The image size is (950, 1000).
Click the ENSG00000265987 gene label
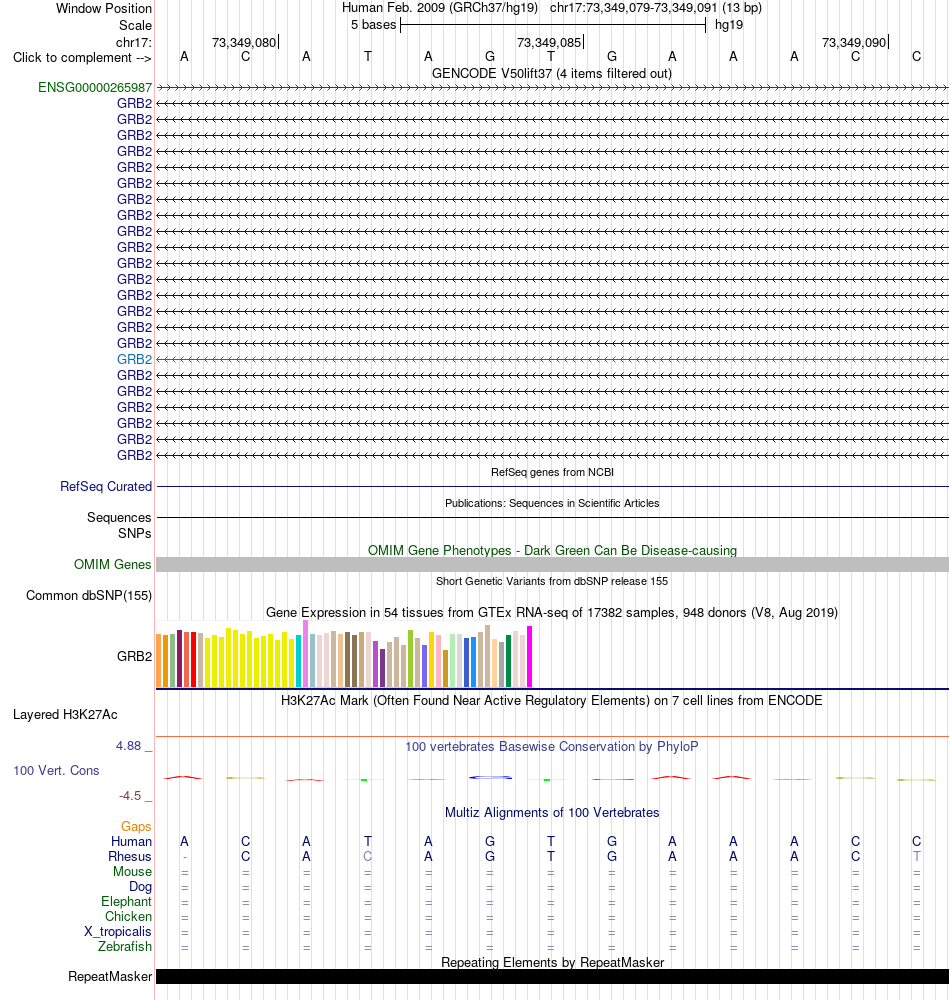[95, 87]
